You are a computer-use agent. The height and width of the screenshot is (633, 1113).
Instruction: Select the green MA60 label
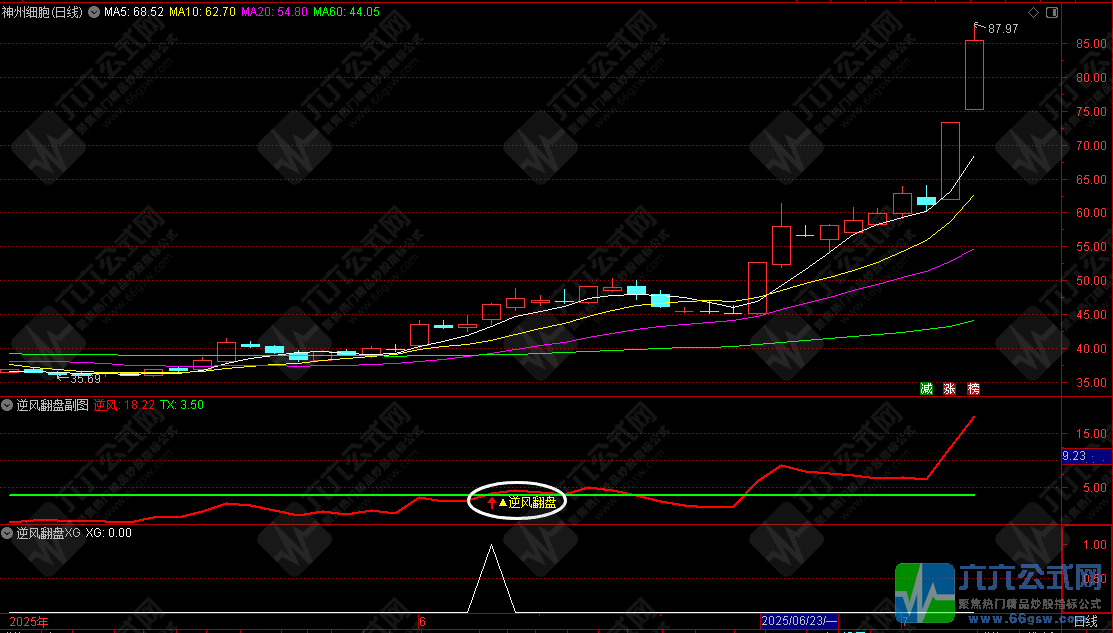346,12
